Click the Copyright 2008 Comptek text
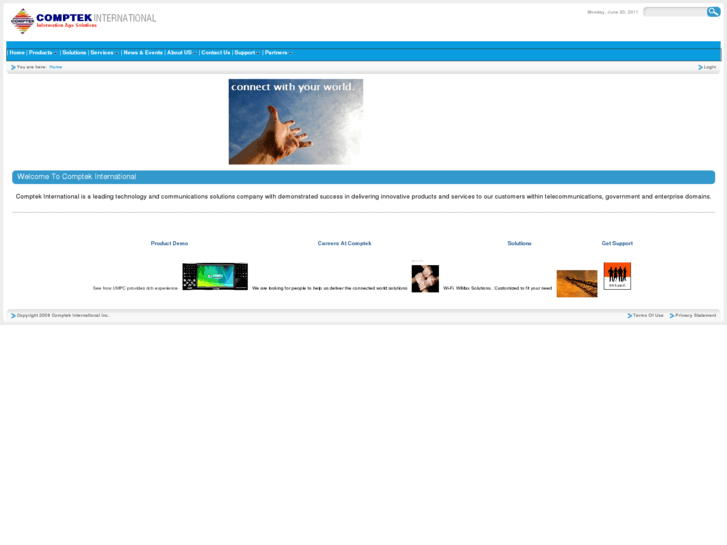 click(x=63, y=315)
